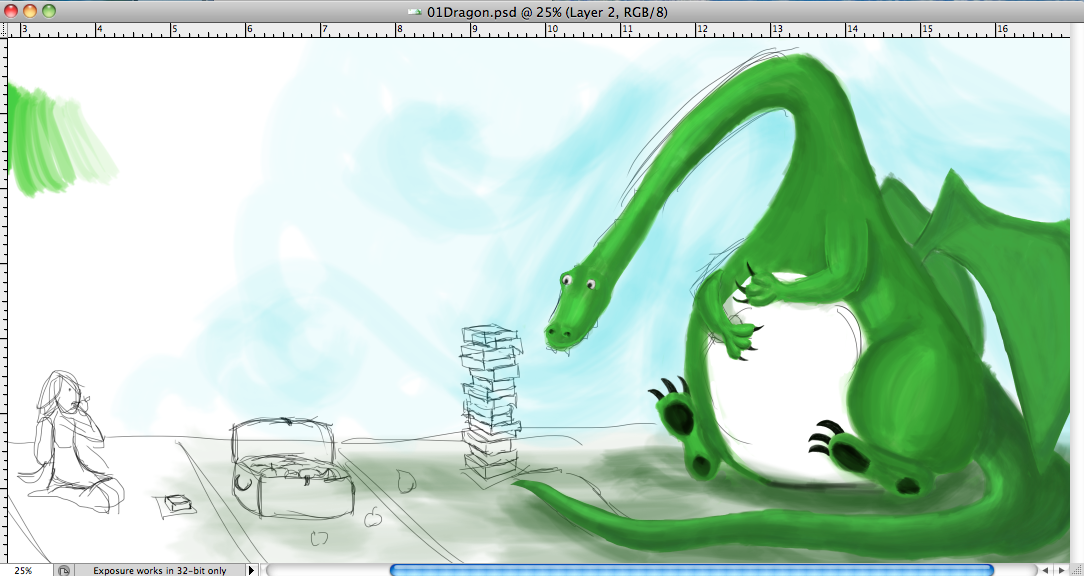This screenshot has height=576, width=1084.
Task: Close the 01Dragon.psd document window
Action: (x=11, y=11)
